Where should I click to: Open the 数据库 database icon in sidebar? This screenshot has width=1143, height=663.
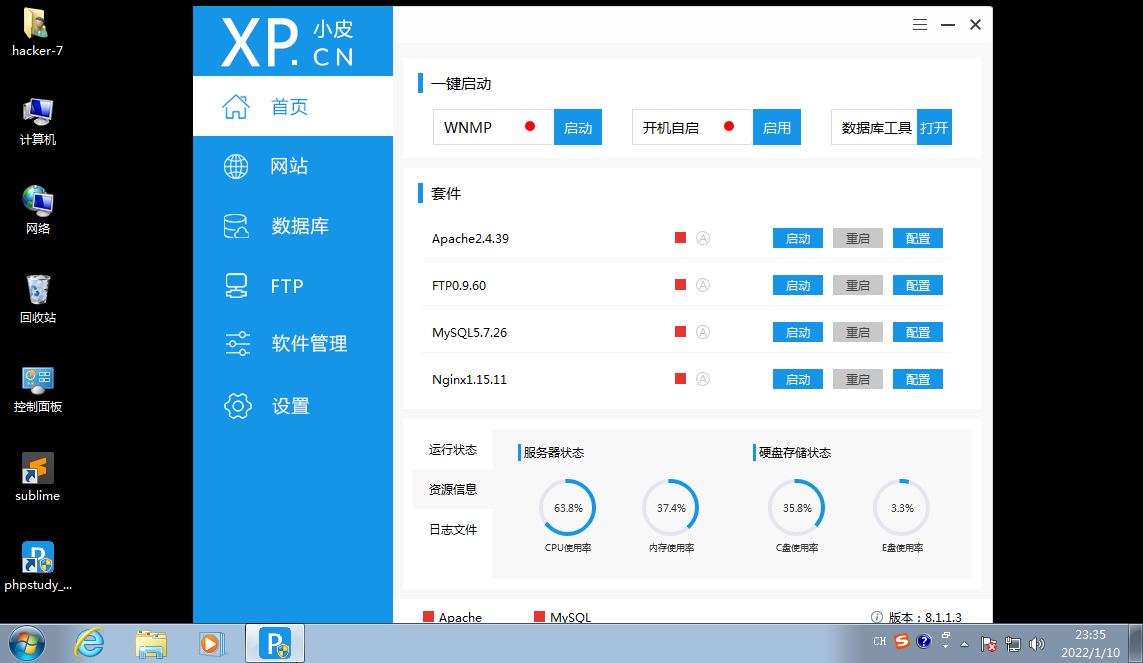[235, 226]
